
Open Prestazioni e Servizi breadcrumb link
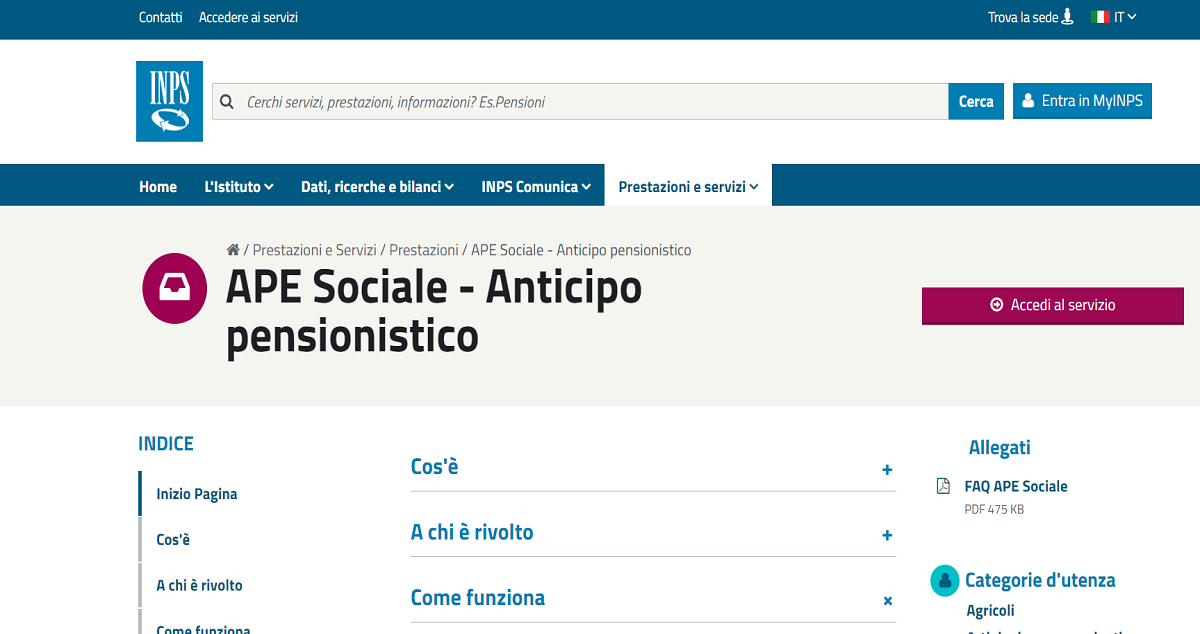[315, 250]
